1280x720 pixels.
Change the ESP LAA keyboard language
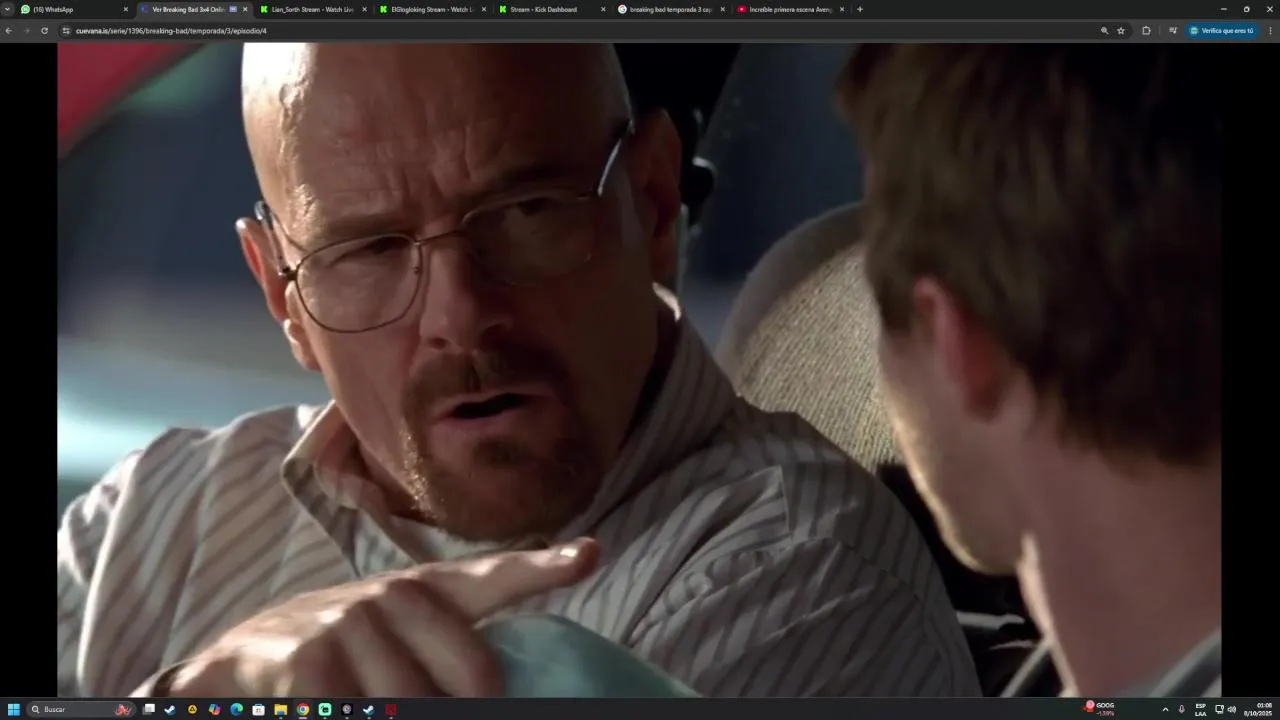(x=1200, y=710)
